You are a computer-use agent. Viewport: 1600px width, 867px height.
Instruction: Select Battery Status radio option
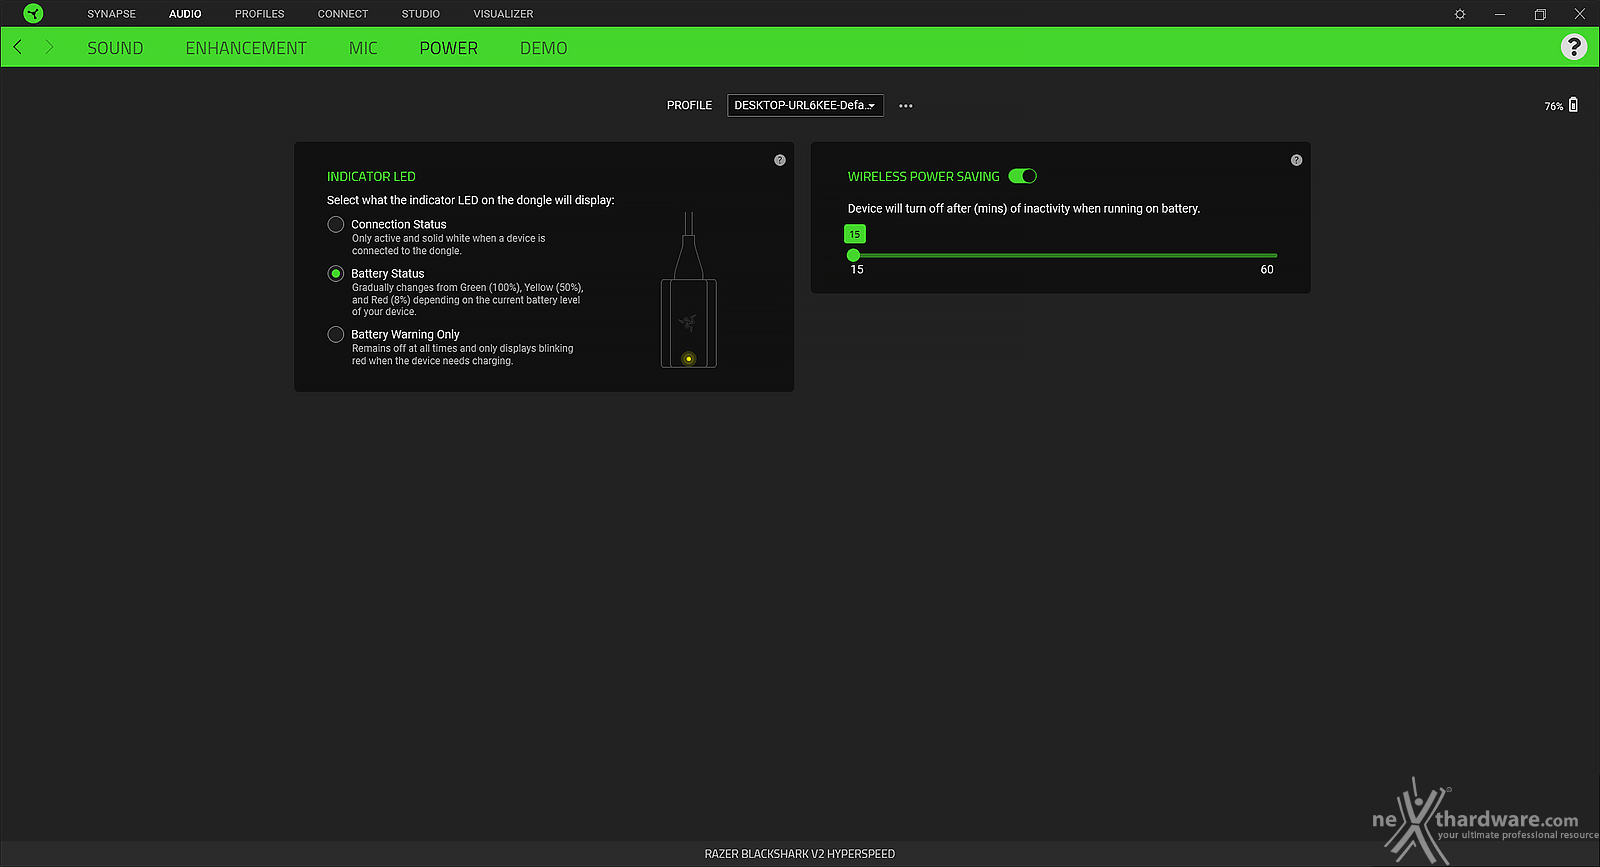coord(336,273)
